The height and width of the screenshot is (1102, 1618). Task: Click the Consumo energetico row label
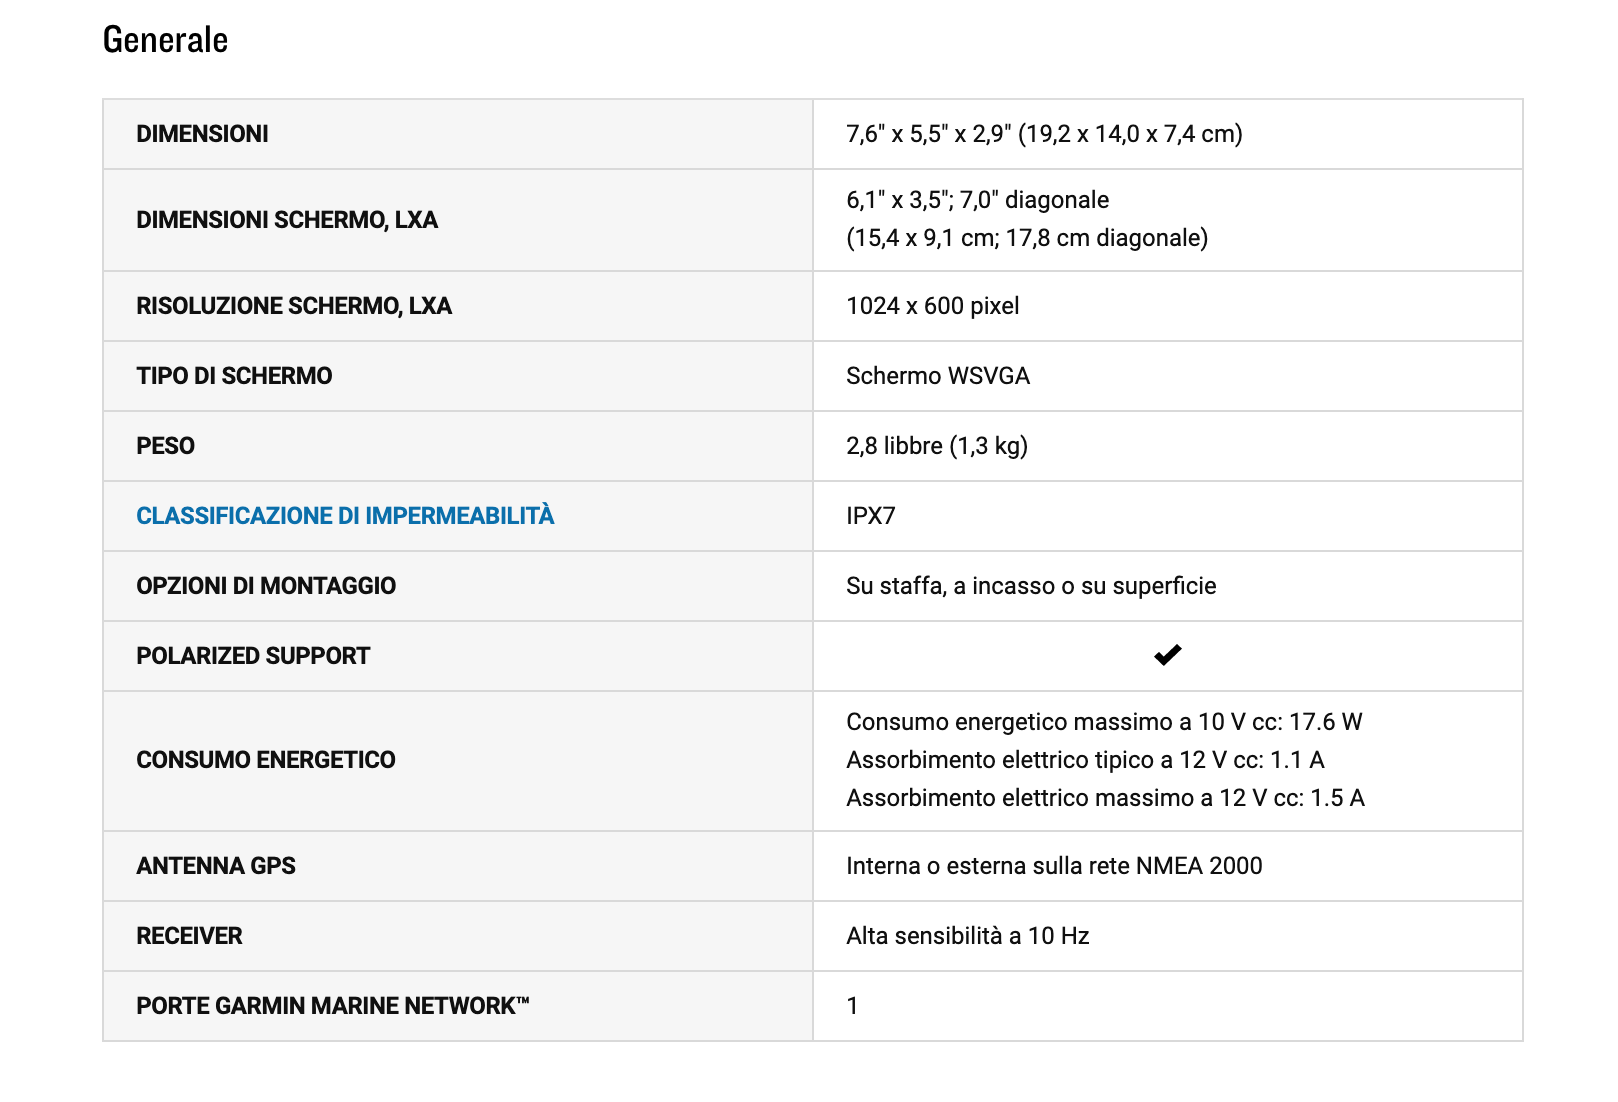[266, 760]
